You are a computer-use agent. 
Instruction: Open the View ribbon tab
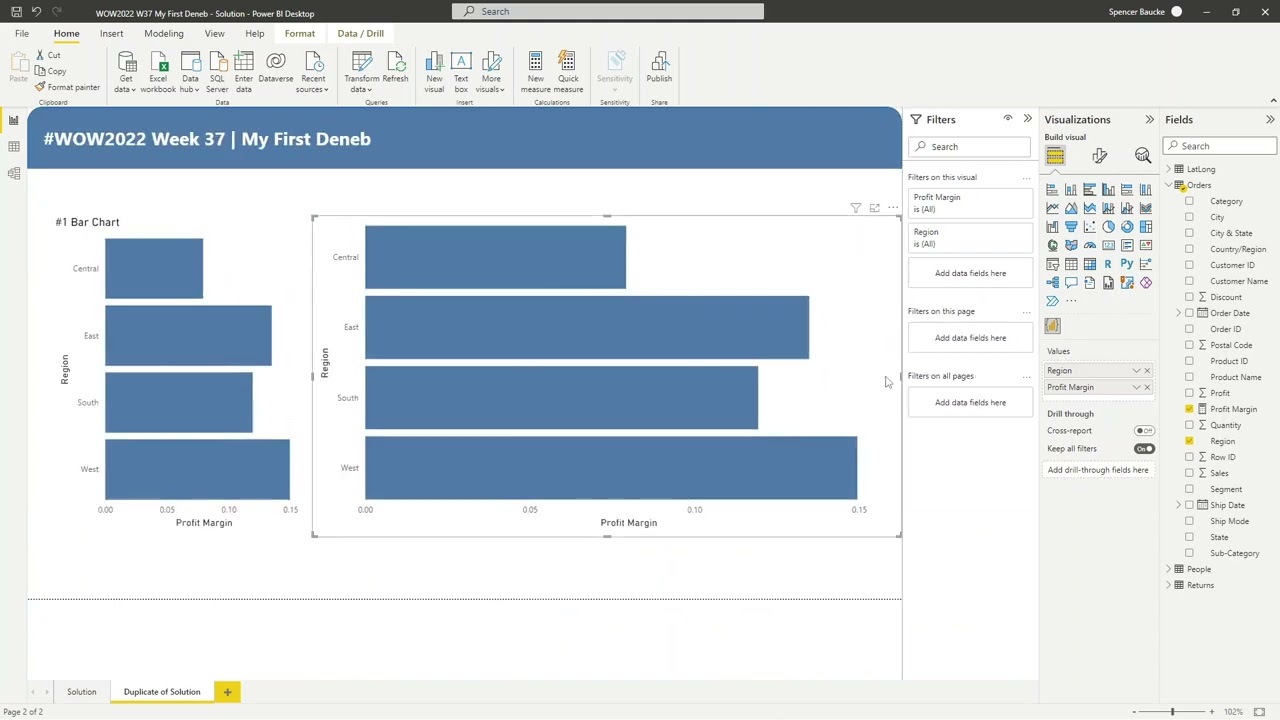[x=214, y=34]
